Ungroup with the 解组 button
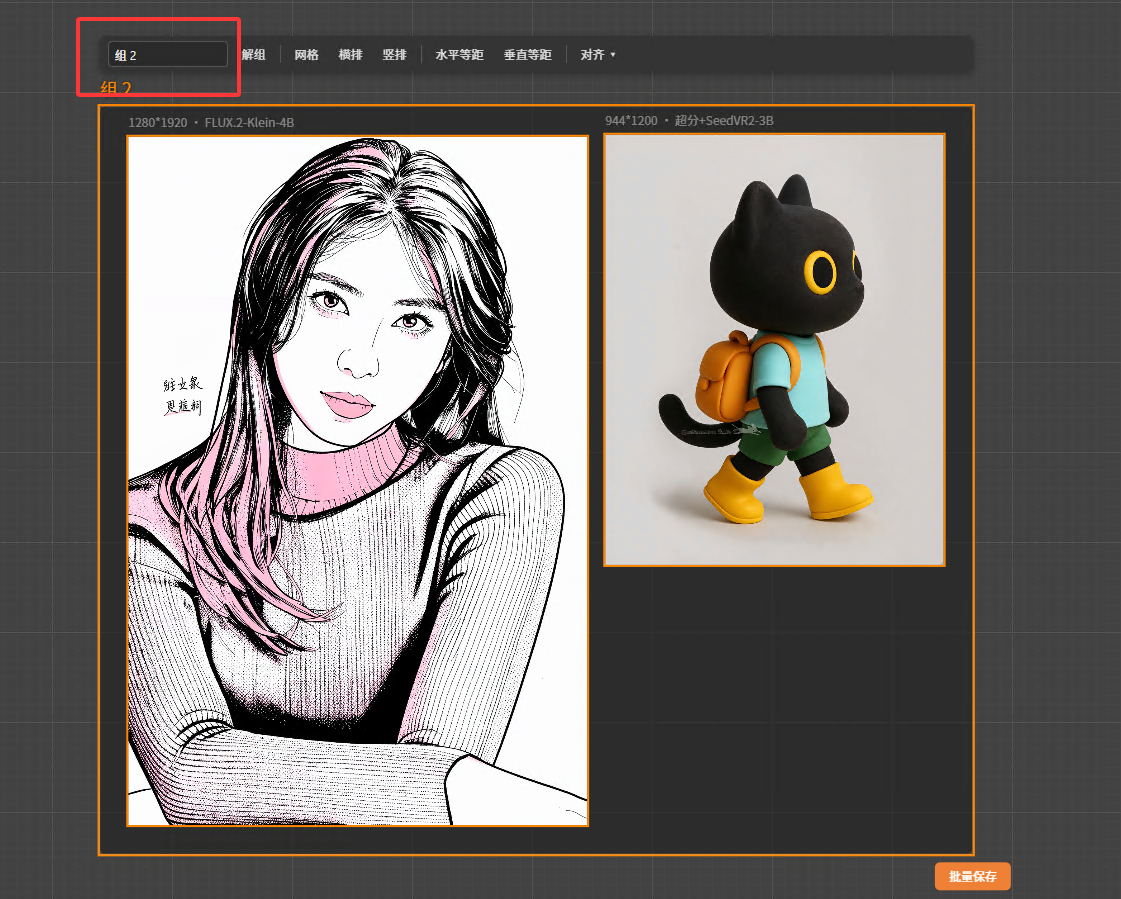The image size is (1121, 899). coord(254,54)
